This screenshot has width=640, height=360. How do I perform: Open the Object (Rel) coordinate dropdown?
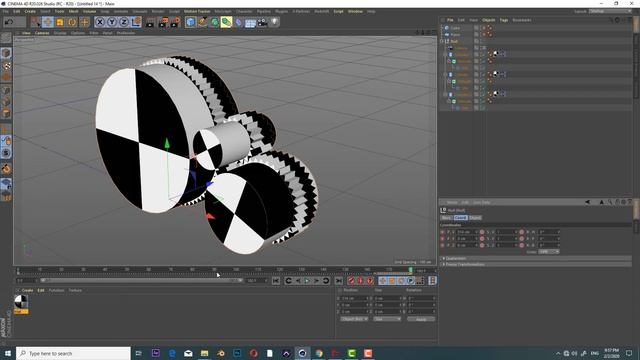pos(354,319)
